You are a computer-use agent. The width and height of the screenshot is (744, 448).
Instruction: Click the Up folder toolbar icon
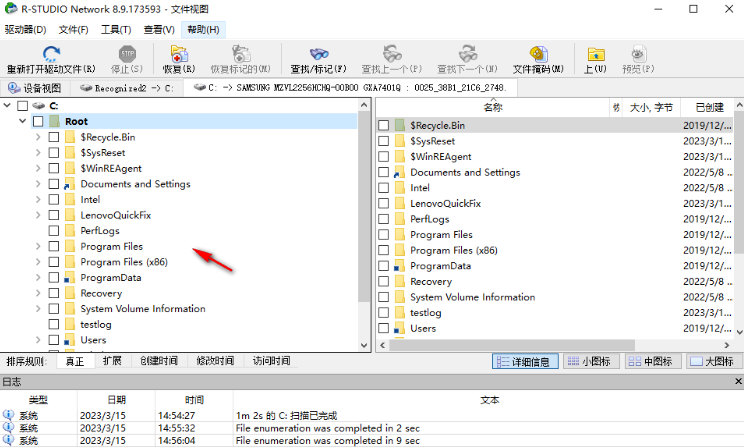(596, 54)
